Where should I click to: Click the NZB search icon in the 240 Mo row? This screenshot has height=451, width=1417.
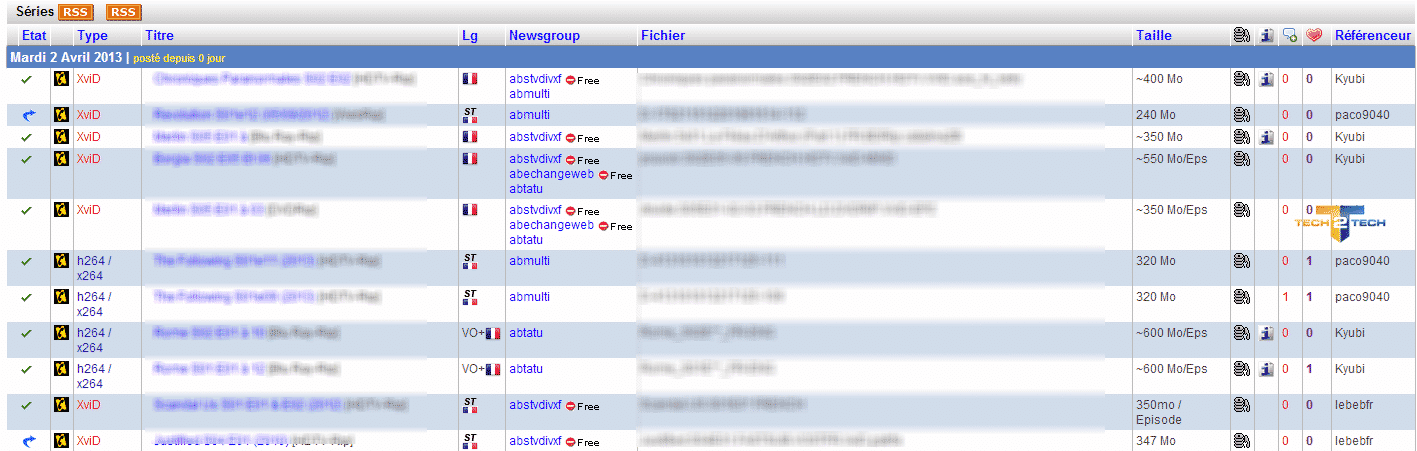click(1241, 115)
